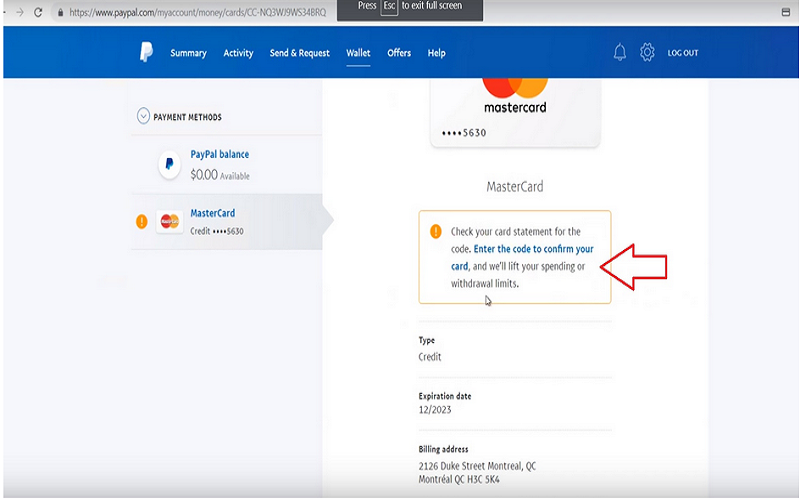800x500 pixels.
Task: Open the notifications bell
Action: tap(619, 52)
